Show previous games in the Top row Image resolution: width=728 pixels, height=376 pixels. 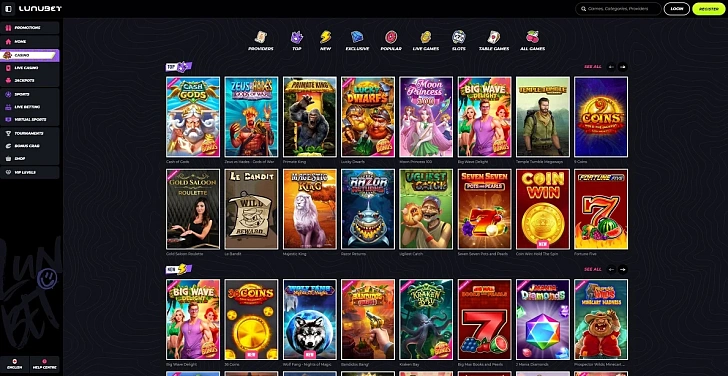point(611,67)
